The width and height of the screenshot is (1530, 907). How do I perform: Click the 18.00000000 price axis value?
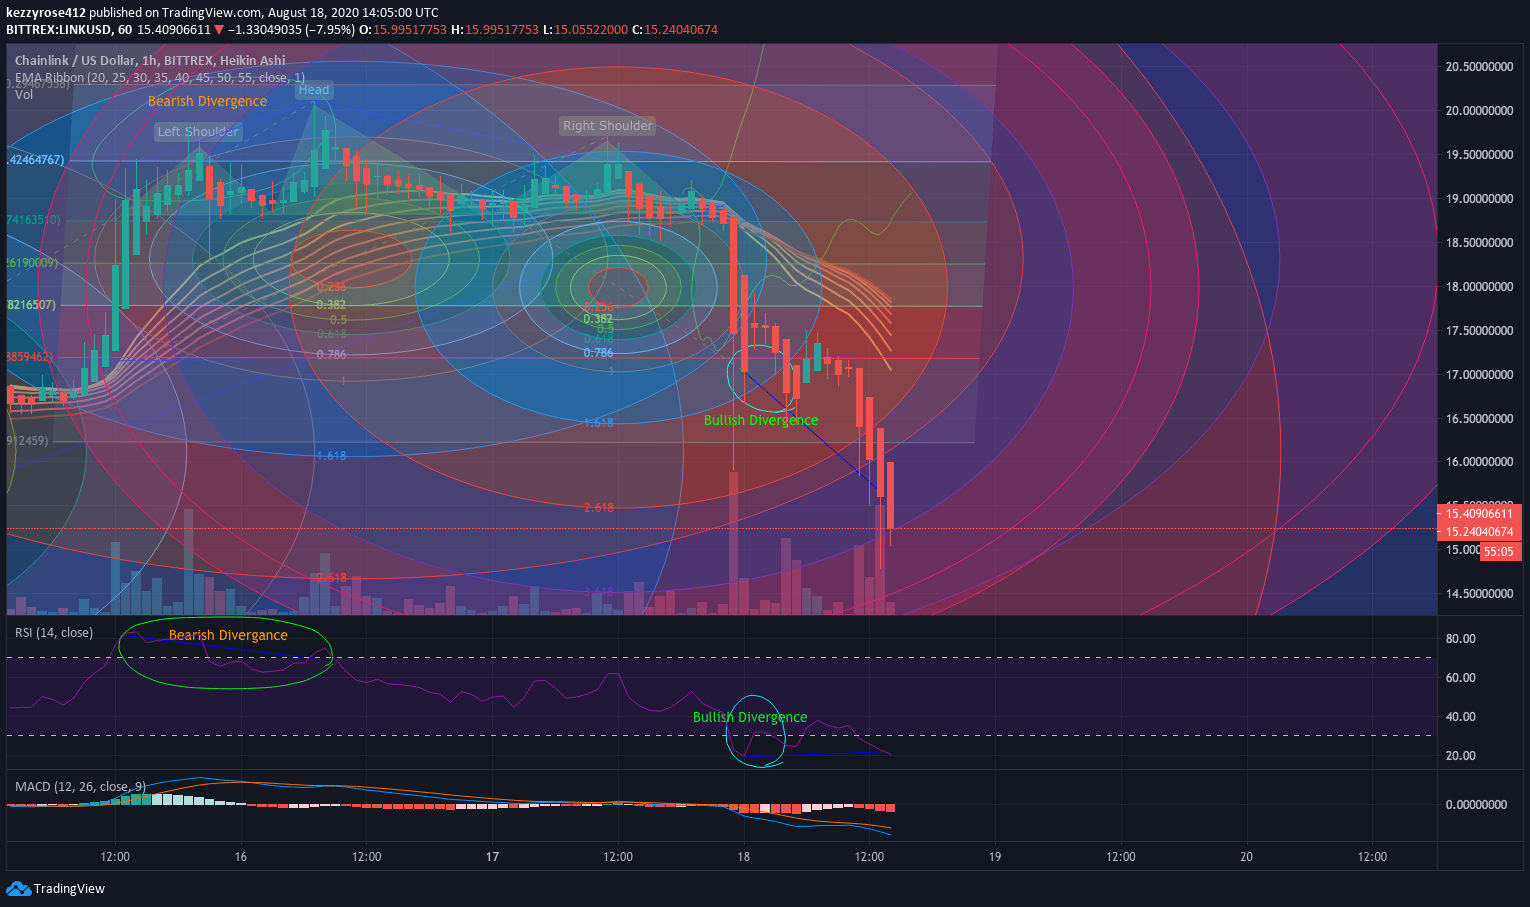(x=1479, y=287)
